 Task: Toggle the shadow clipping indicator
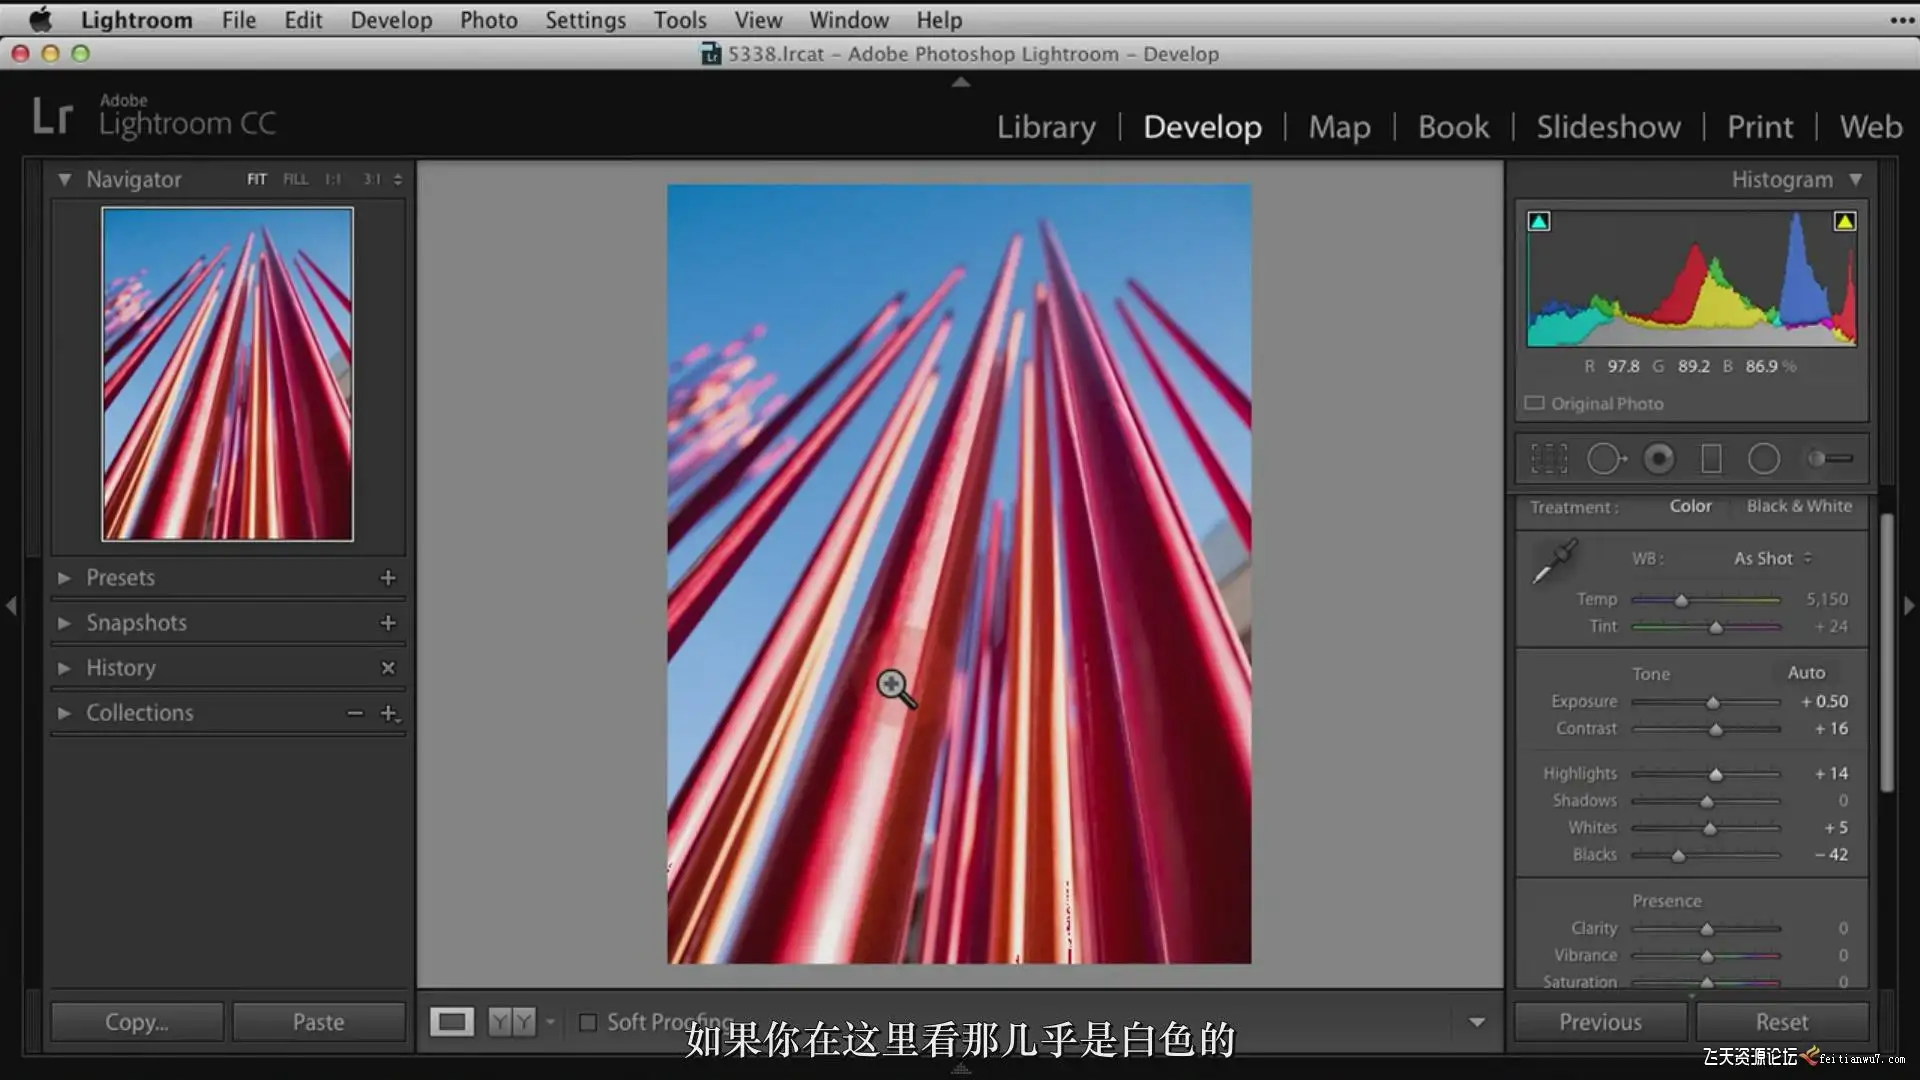coord(1539,222)
